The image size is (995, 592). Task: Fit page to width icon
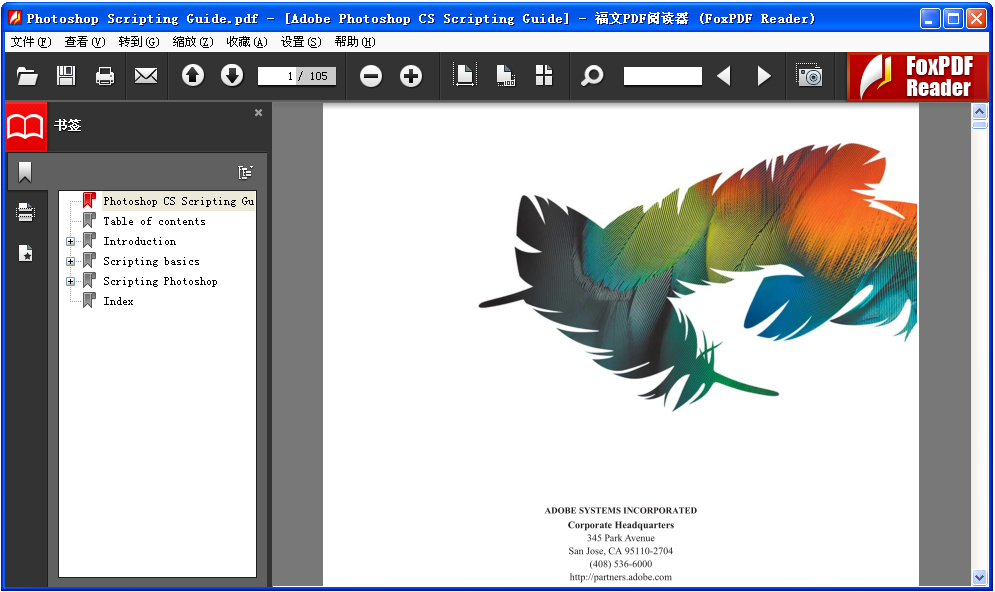pos(465,76)
